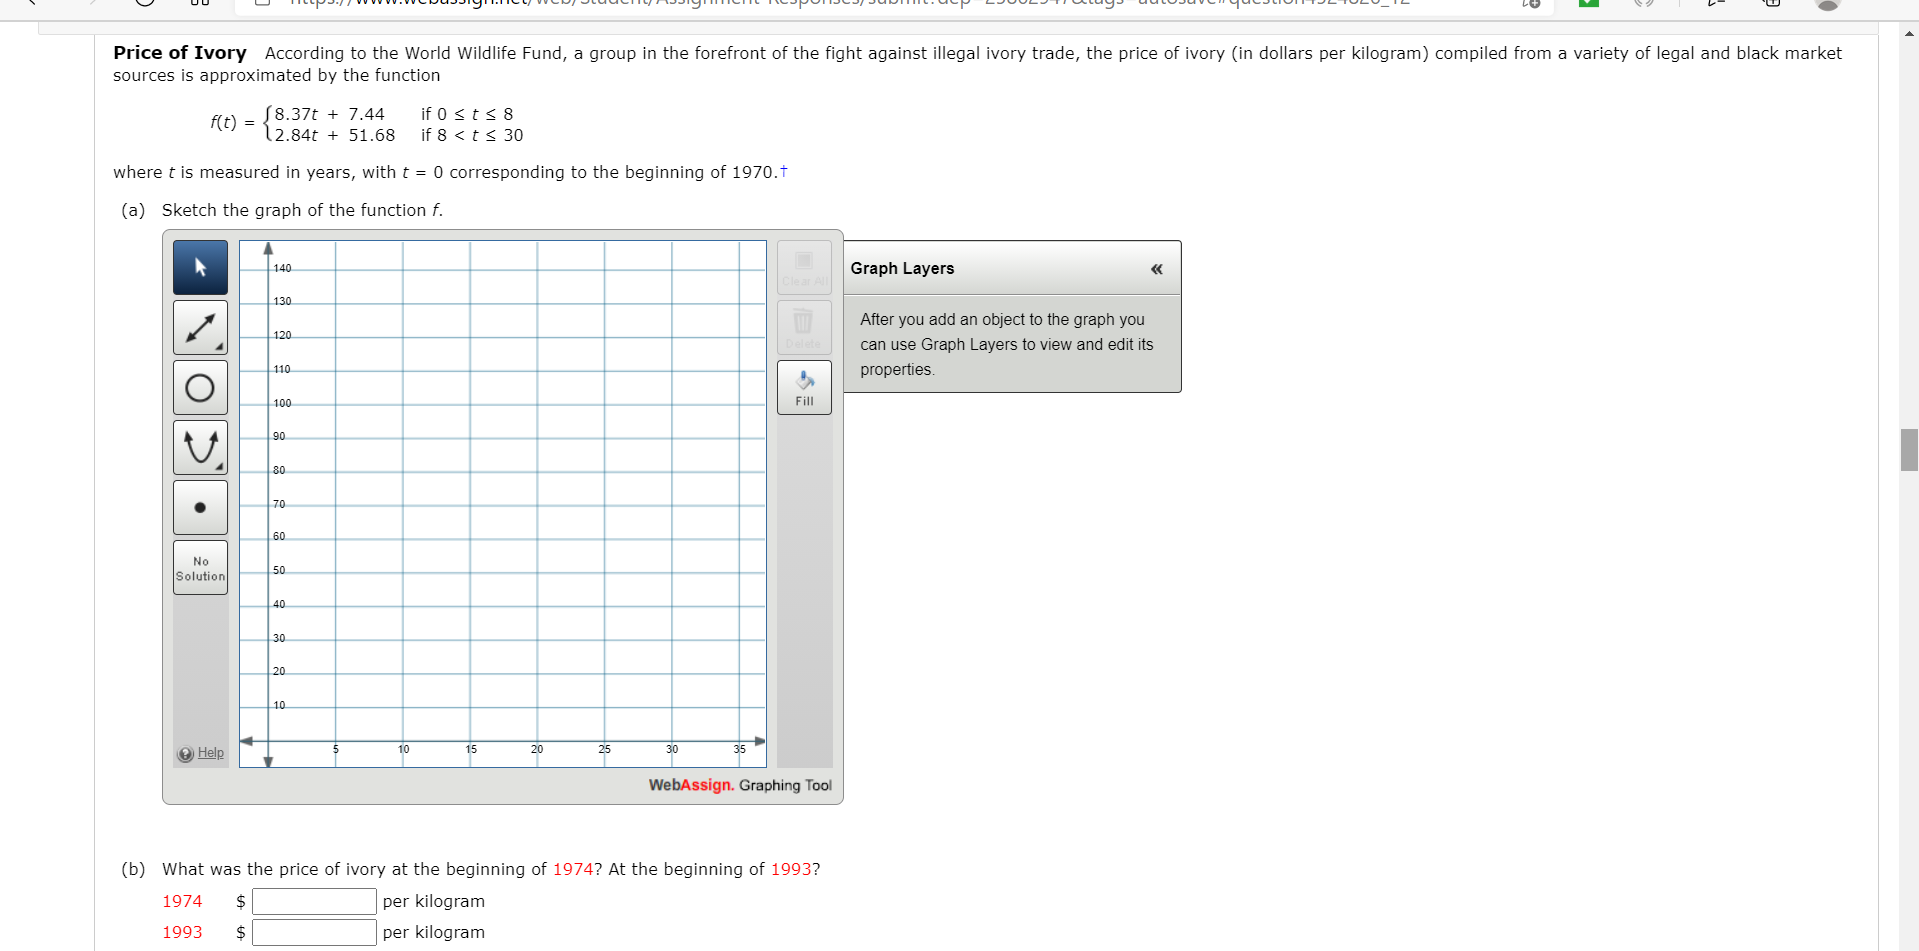Select the line segment drawing tool

click(x=200, y=327)
